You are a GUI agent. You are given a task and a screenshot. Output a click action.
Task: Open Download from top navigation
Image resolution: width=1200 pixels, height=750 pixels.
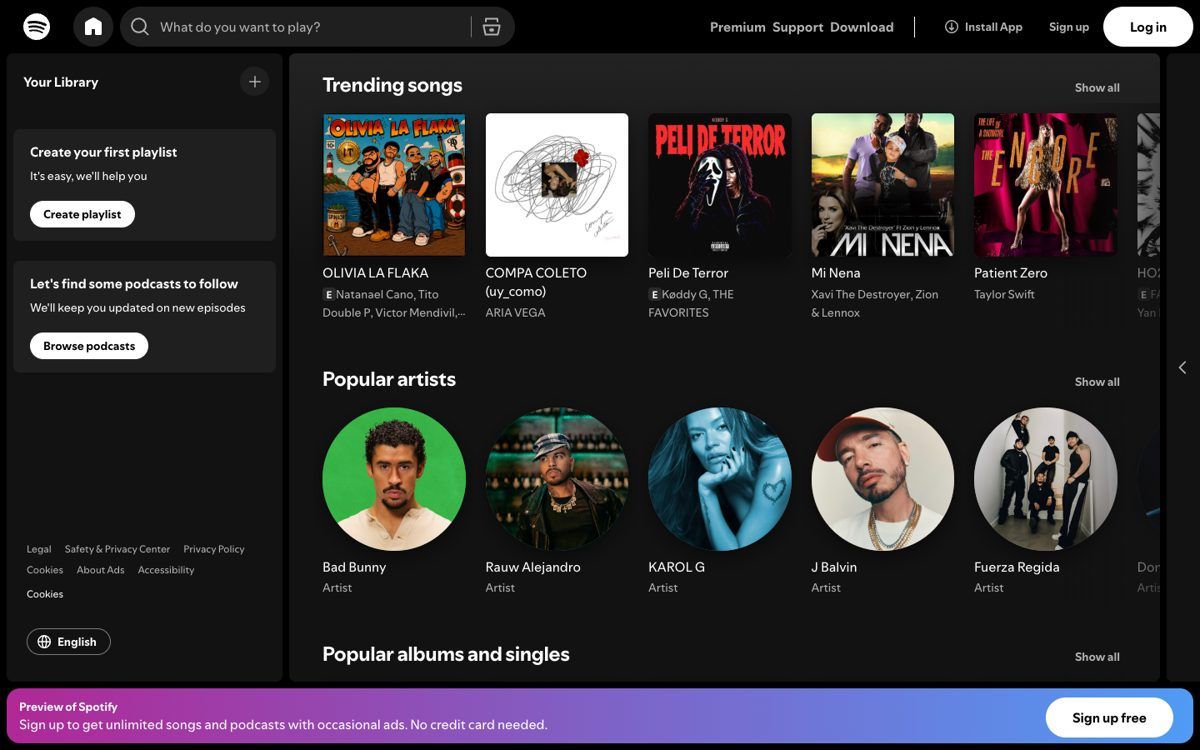[x=862, y=27]
